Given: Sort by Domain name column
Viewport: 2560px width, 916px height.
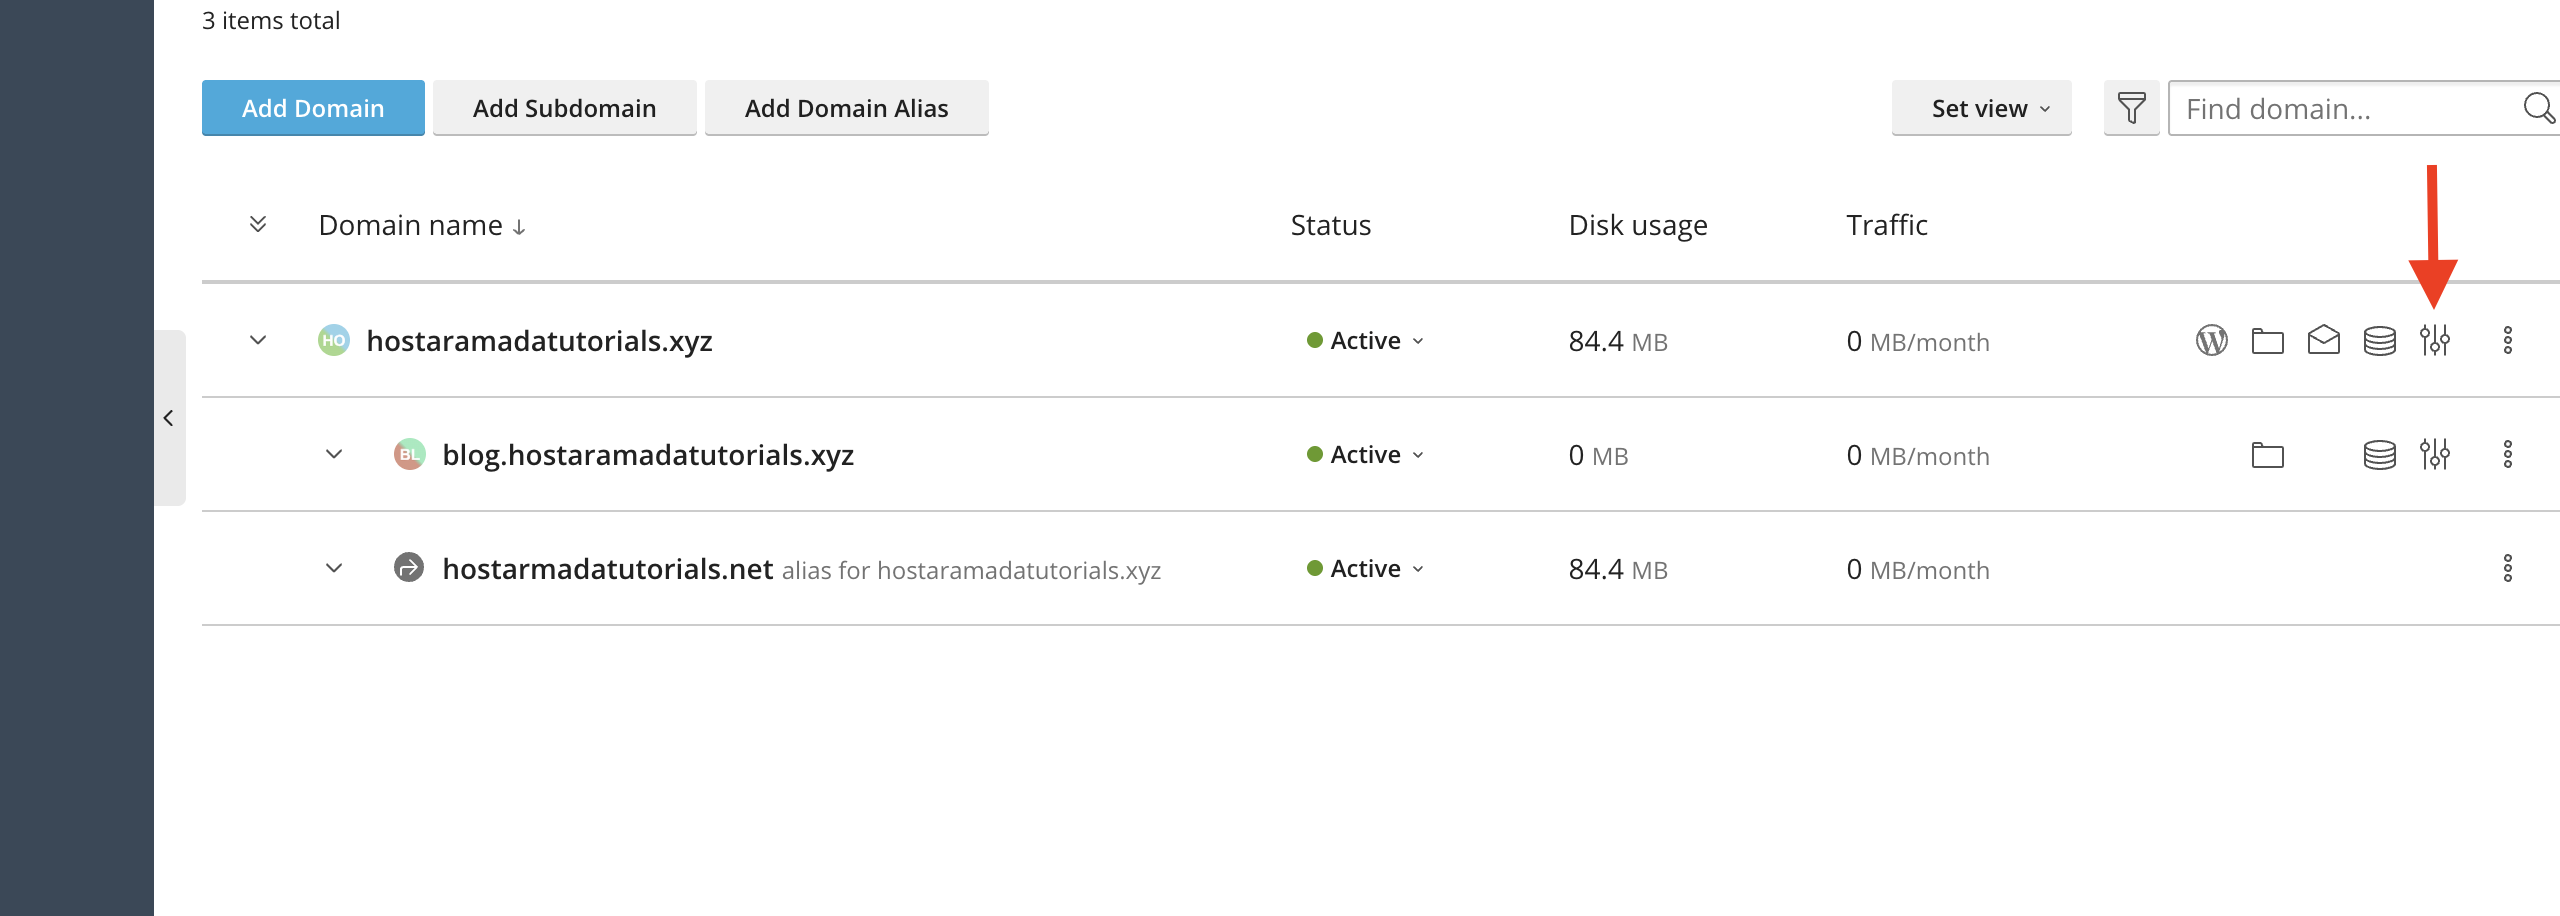Looking at the screenshot, I should 422,225.
